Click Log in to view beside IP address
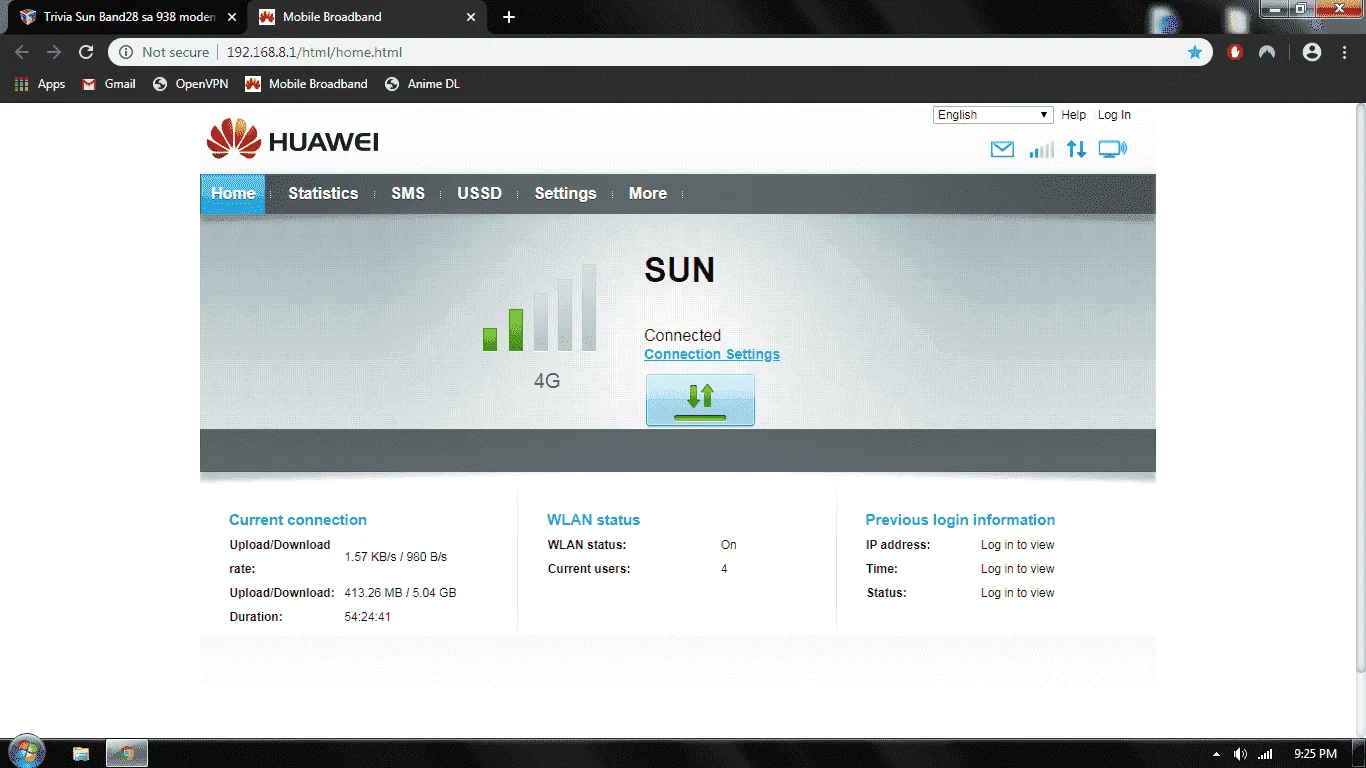 (x=1017, y=545)
